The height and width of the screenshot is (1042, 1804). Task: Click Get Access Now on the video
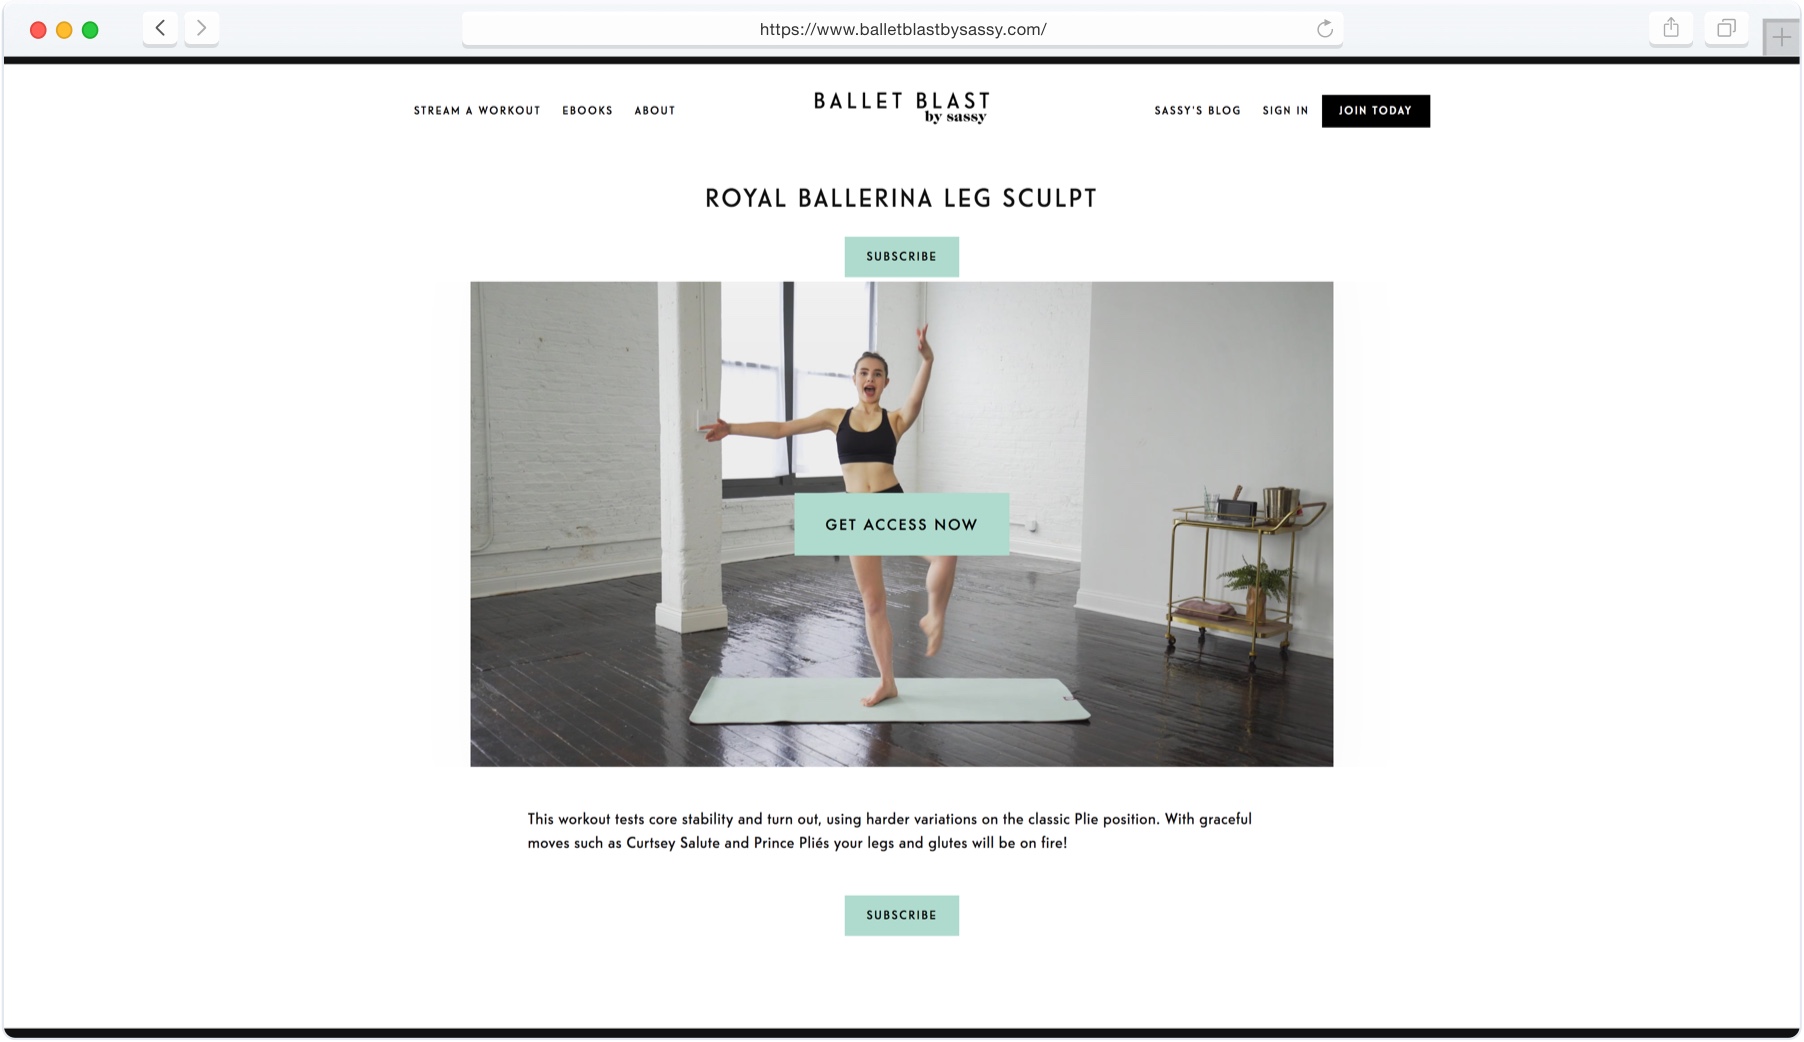click(x=901, y=524)
